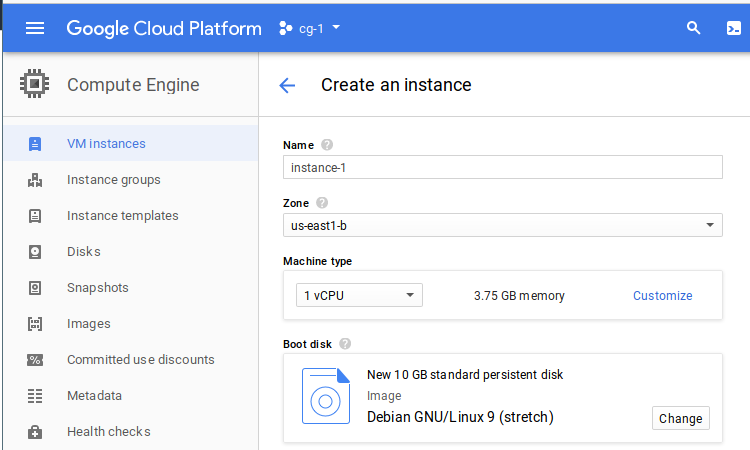Screen dimensions: 750x450
Task: Click the help icon next to Boot disk
Action: click(x=345, y=344)
